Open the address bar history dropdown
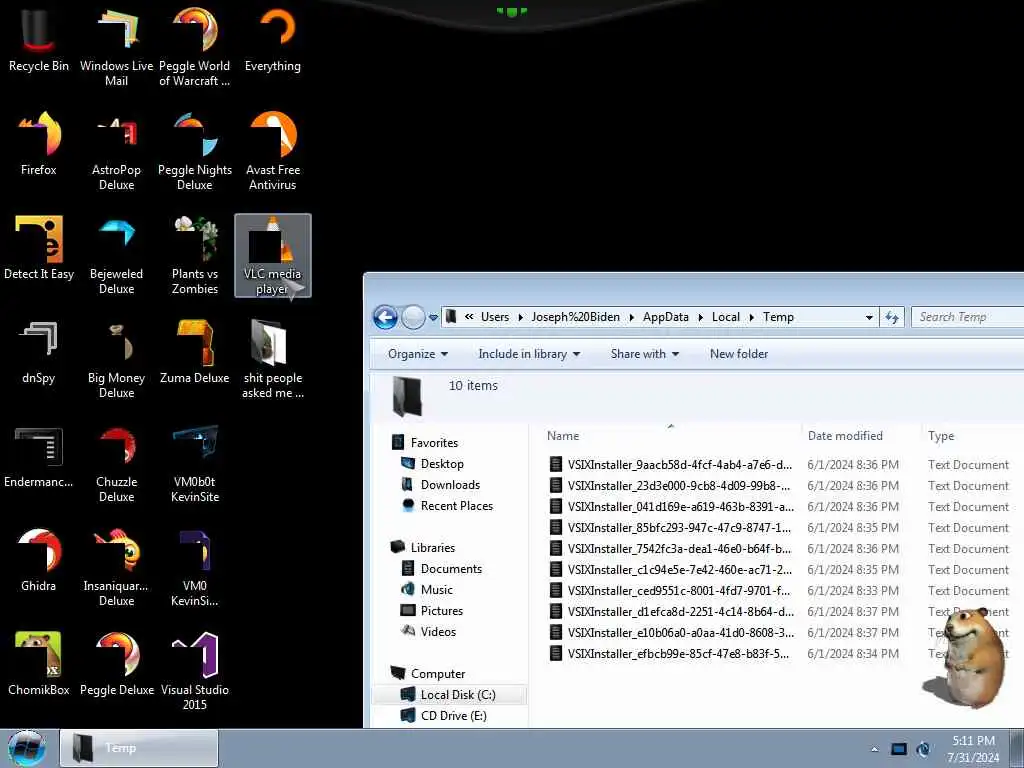The height and width of the screenshot is (768, 1024). point(869,317)
